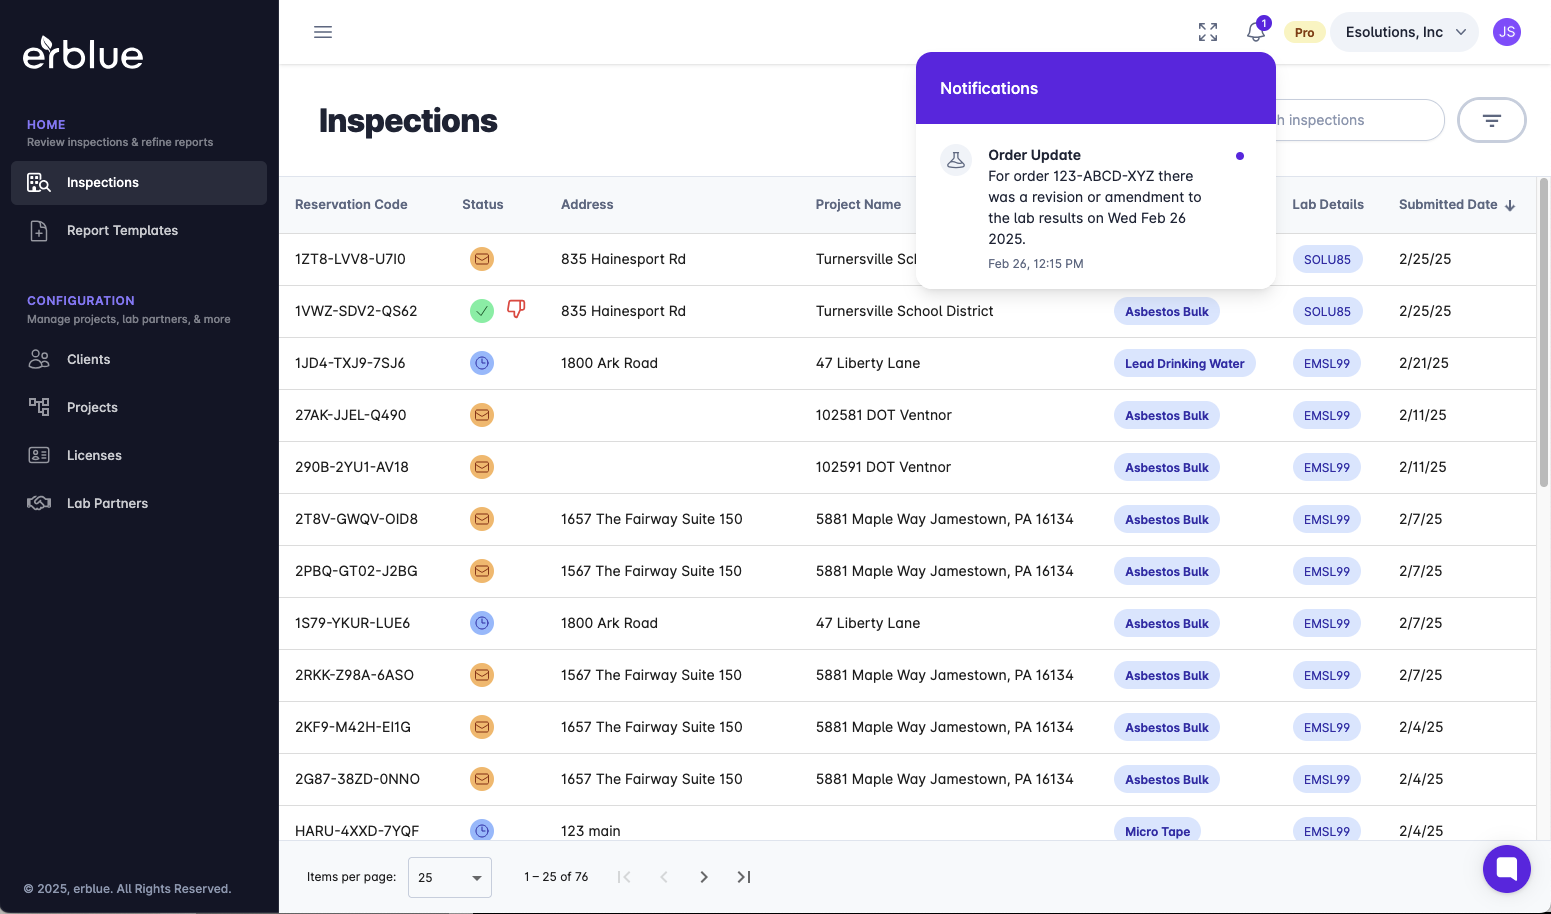The width and height of the screenshot is (1551, 914).
Task: Click the mail status icon for 2KF9-M42H-EI1G
Action: 482,727
